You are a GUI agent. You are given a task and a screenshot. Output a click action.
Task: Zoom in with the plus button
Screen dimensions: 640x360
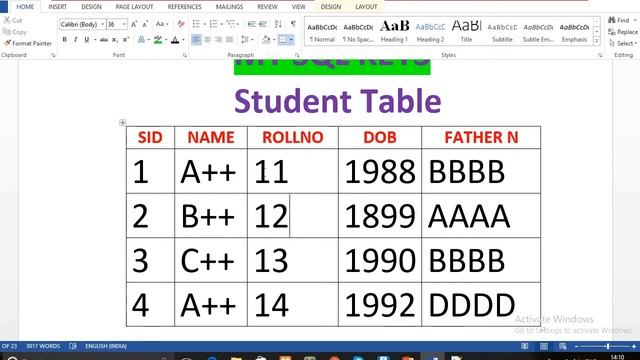click(x=634, y=346)
